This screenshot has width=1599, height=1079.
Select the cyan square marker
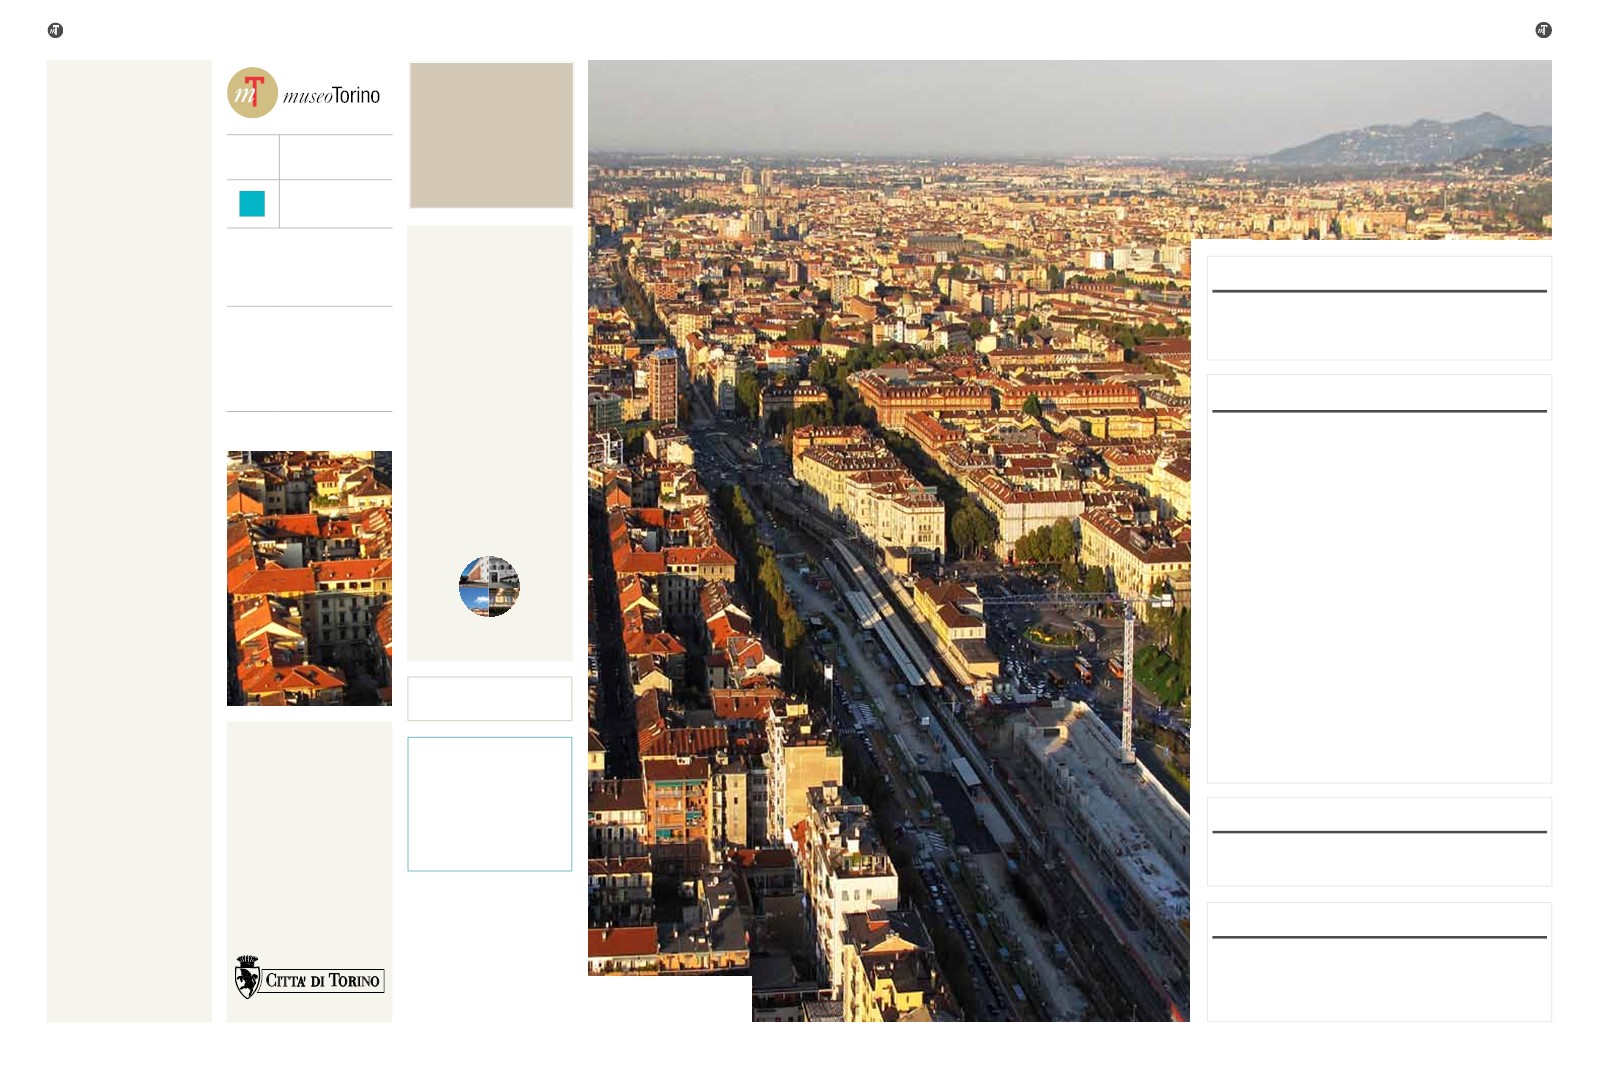pyautogui.click(x=252, y=204)
